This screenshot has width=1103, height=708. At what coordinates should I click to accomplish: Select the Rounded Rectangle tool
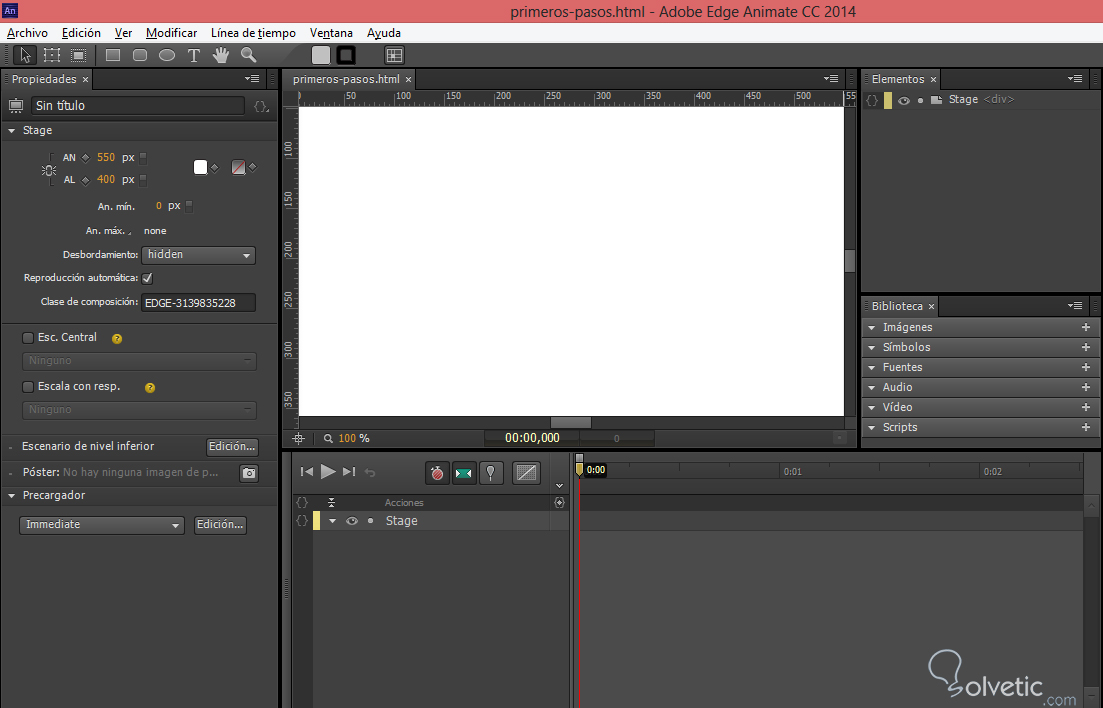coord(140,56)
